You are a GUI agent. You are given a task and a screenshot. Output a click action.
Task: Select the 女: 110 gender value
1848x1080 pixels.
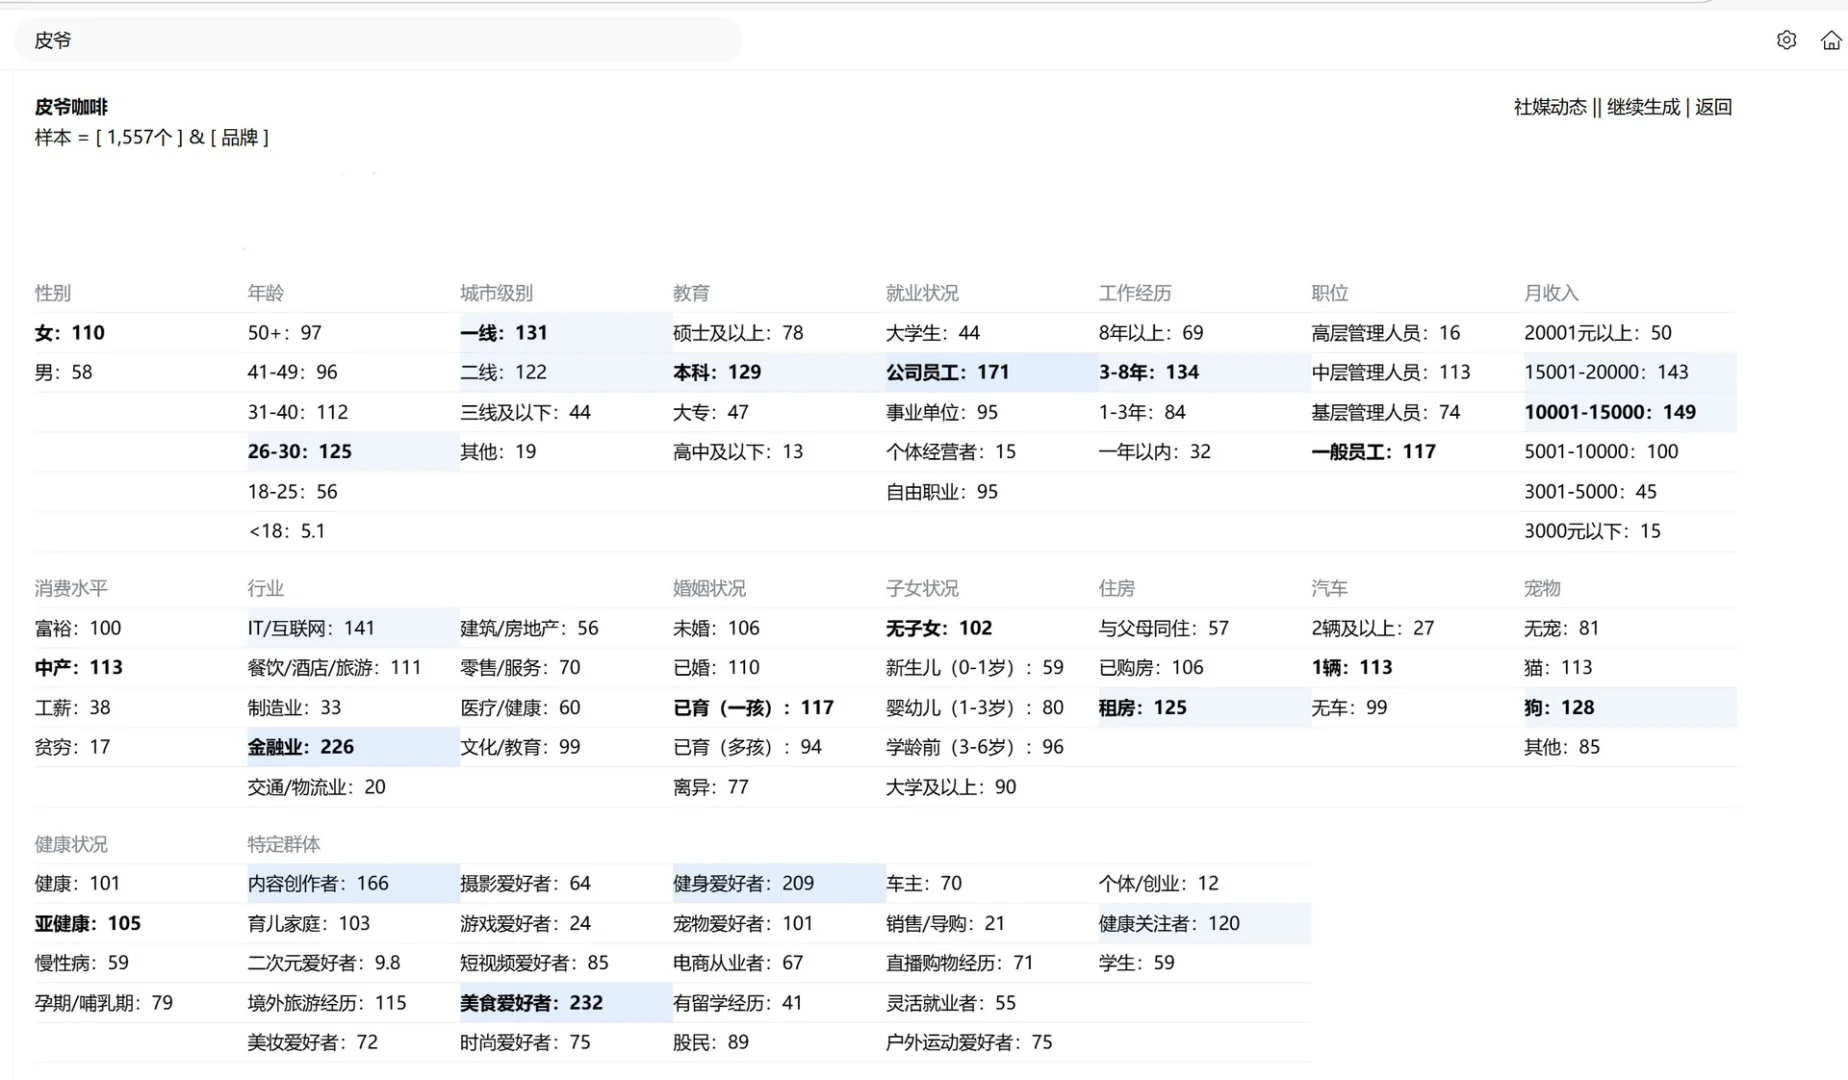point(70,333)
